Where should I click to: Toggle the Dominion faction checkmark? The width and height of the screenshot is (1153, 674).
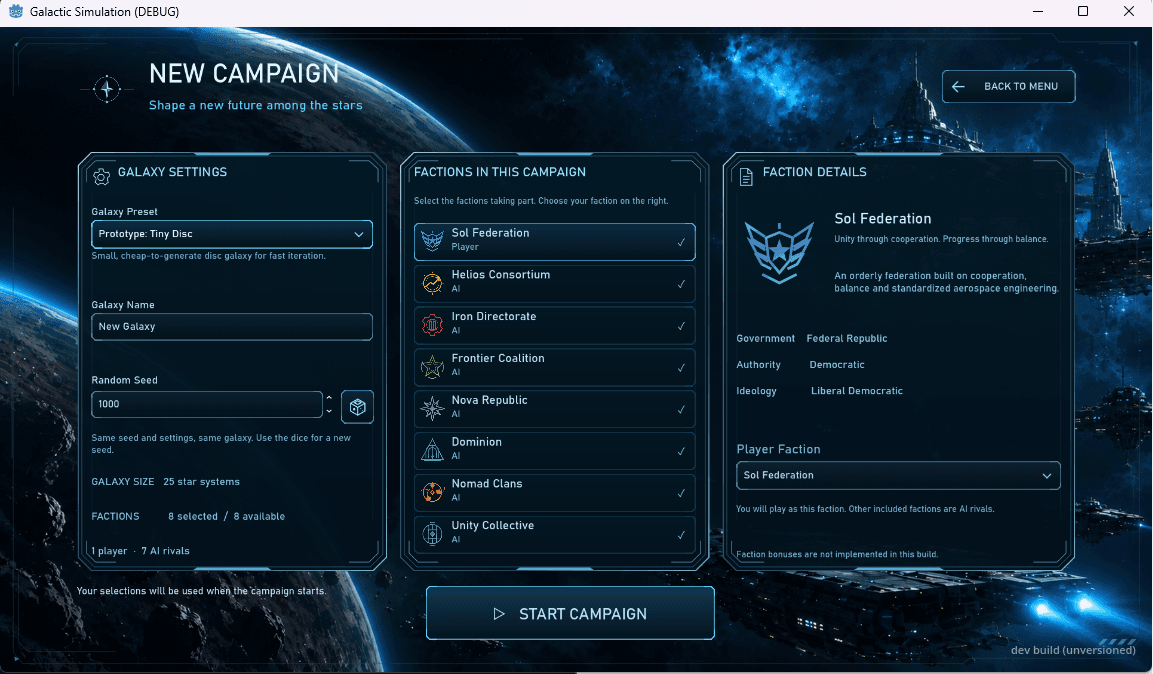pos(681,452)
